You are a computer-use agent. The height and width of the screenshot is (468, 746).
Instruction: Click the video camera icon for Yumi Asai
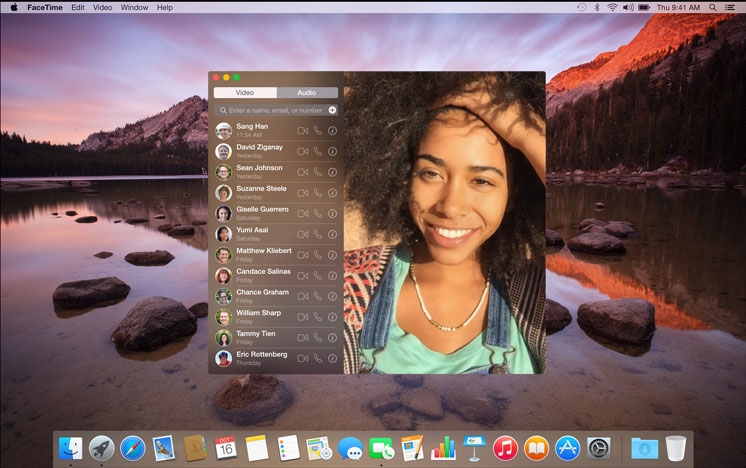pyautogui.click(x=302, y=234)
